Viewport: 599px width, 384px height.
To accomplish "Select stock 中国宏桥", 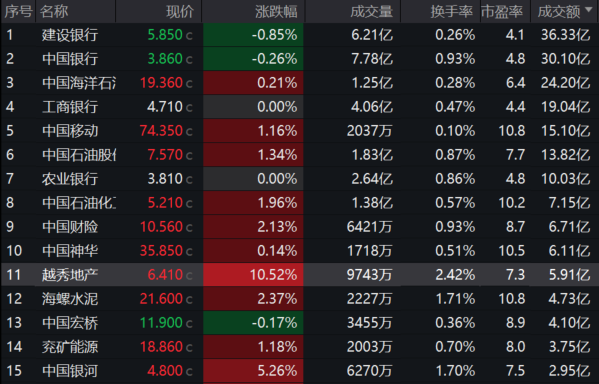I will point(70,323).
